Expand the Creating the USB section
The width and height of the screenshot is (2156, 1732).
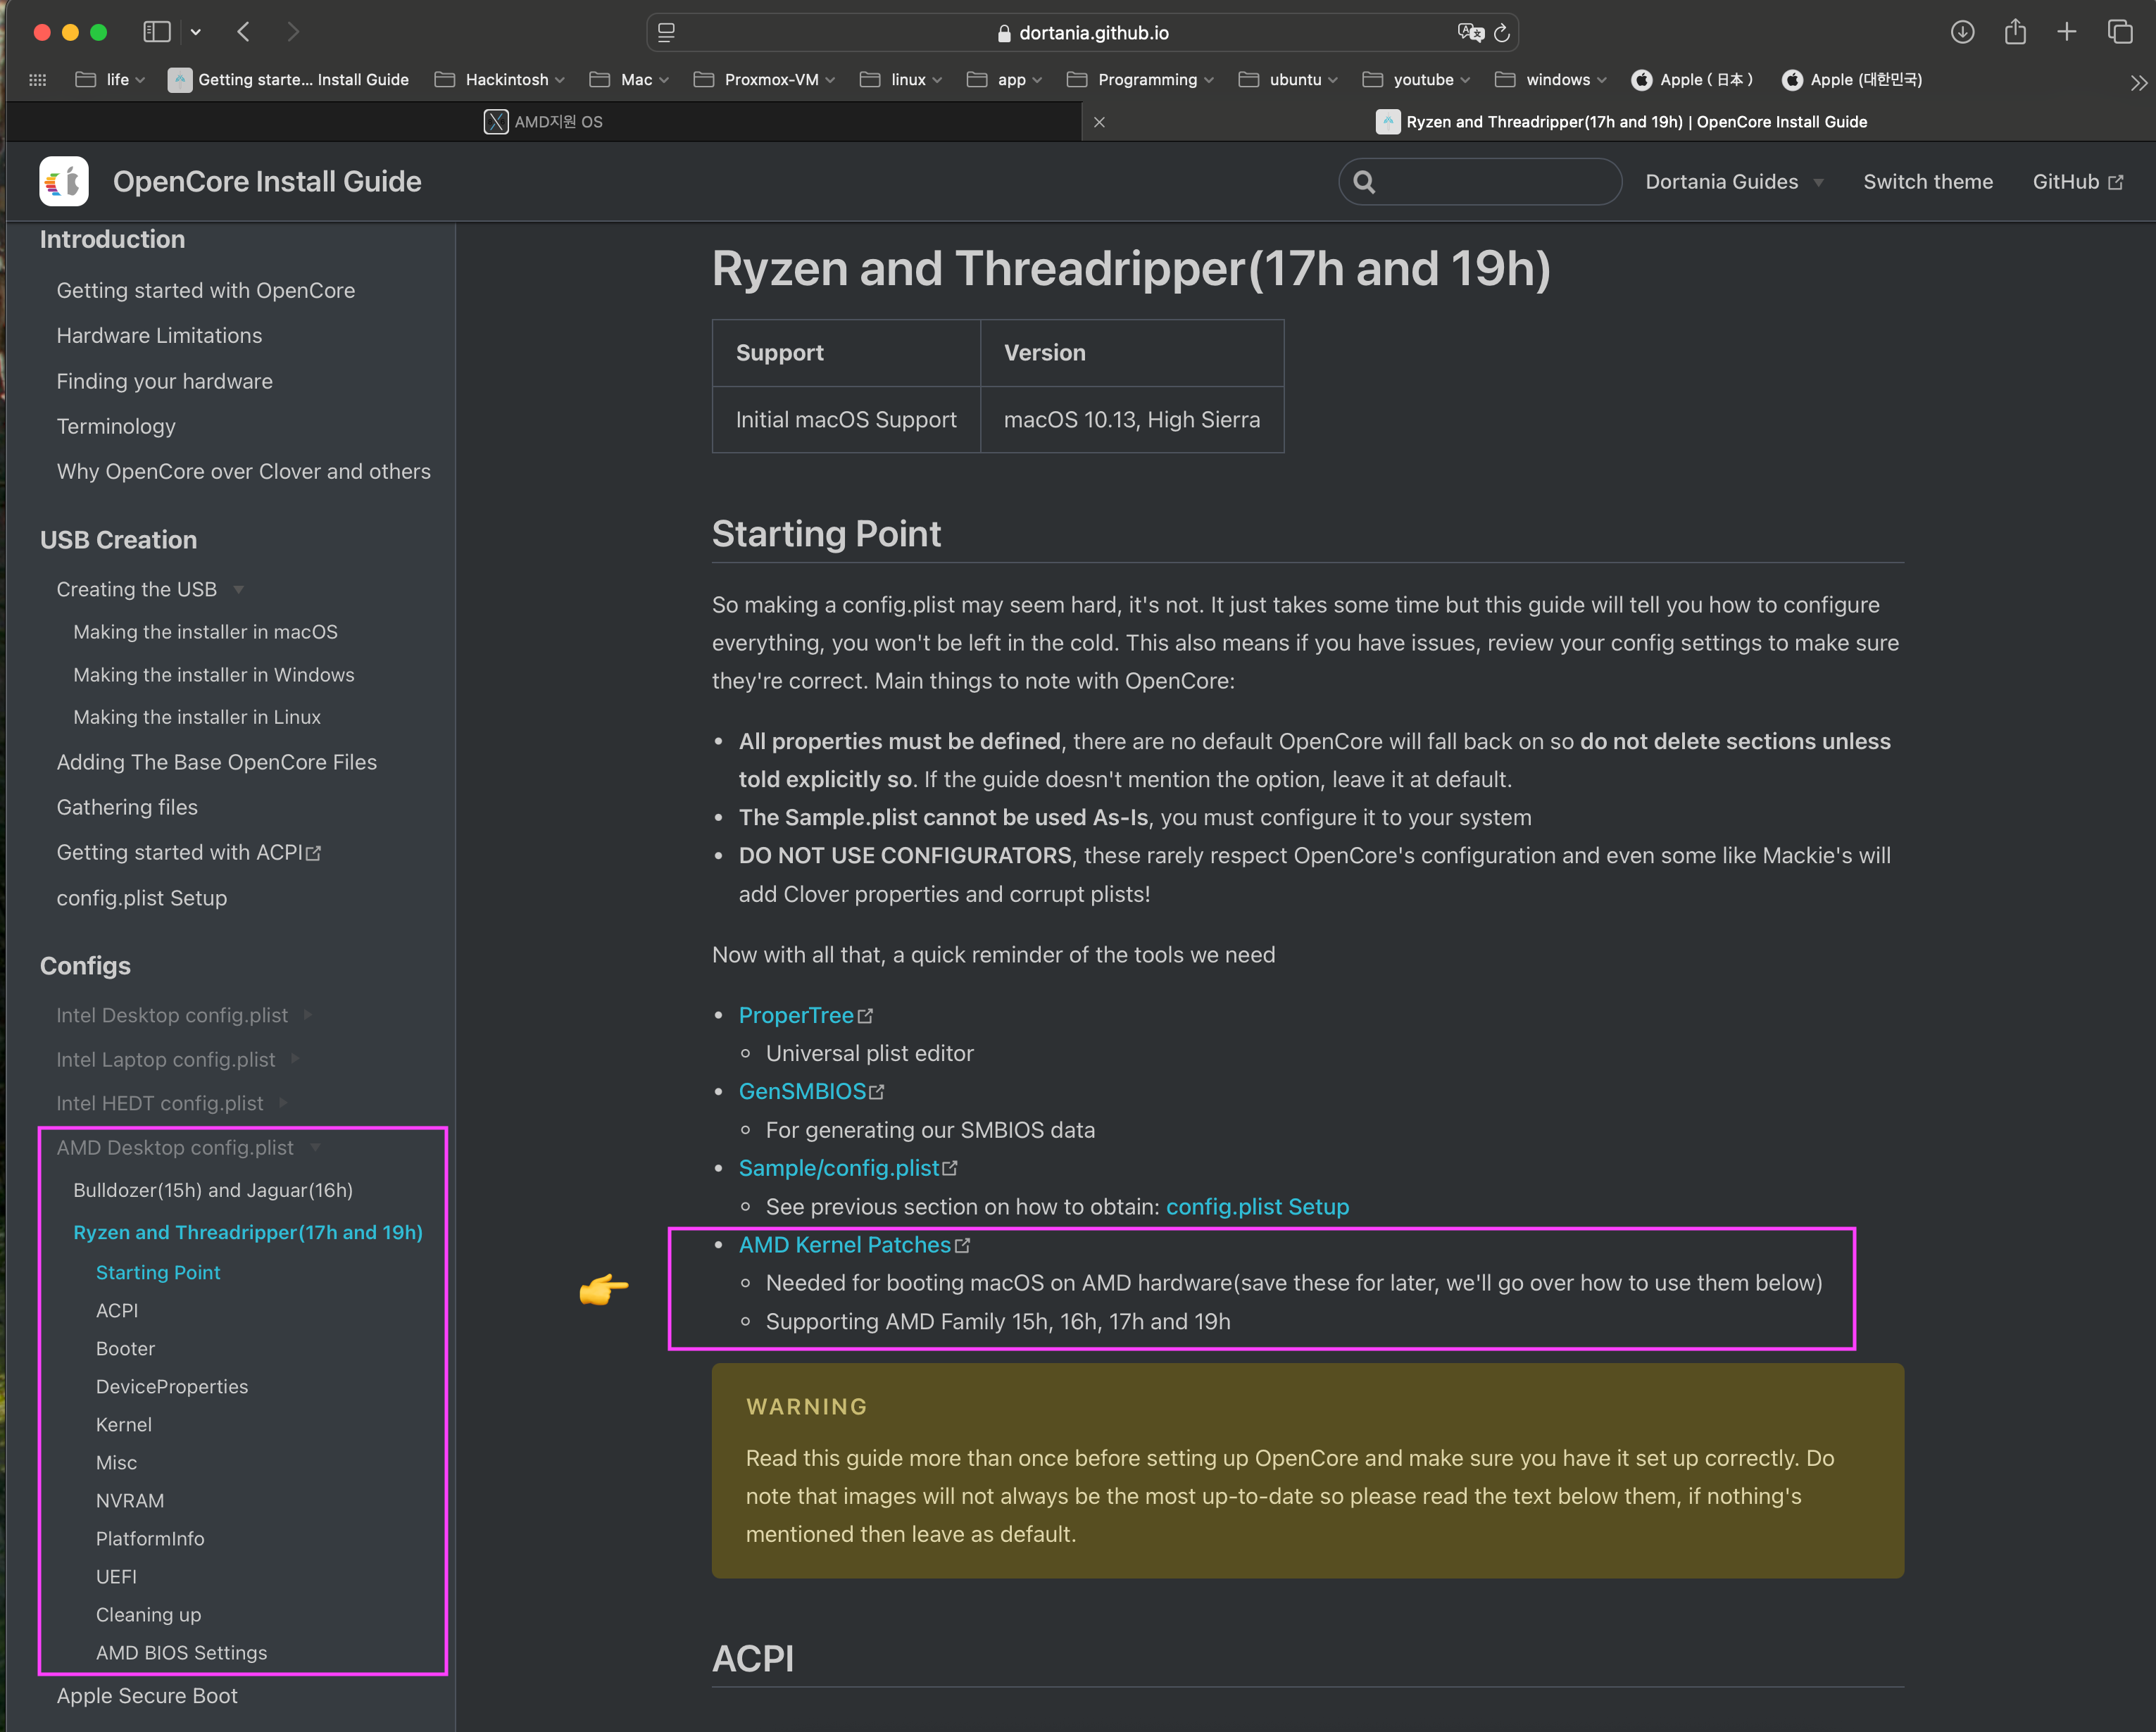239,589
